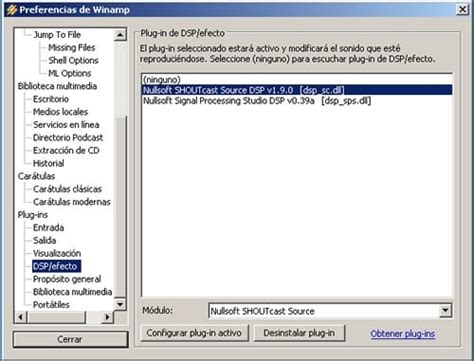Click Configurar plug-in activo button
This screenshot has width=474, height=361.
pos(194,333)
